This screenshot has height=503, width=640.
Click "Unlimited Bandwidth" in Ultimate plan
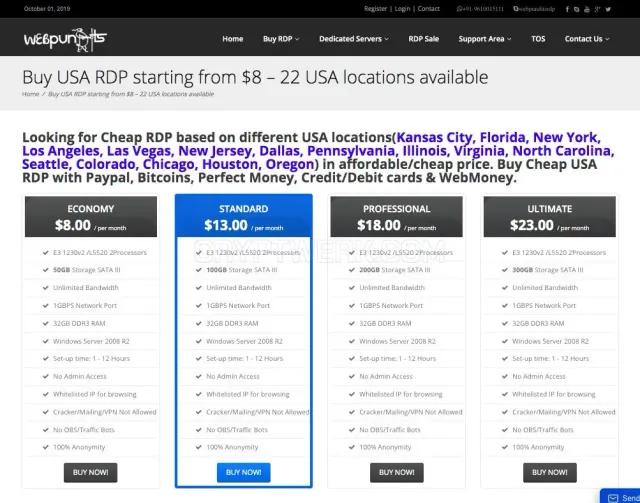click(545, 288)
